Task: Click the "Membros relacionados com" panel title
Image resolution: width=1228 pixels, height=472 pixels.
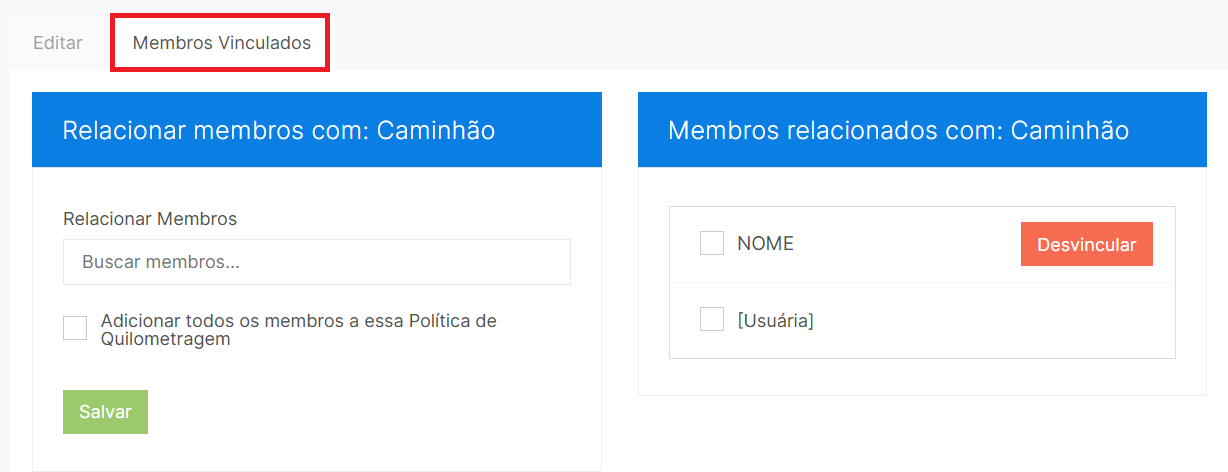Action: [836, 130]
